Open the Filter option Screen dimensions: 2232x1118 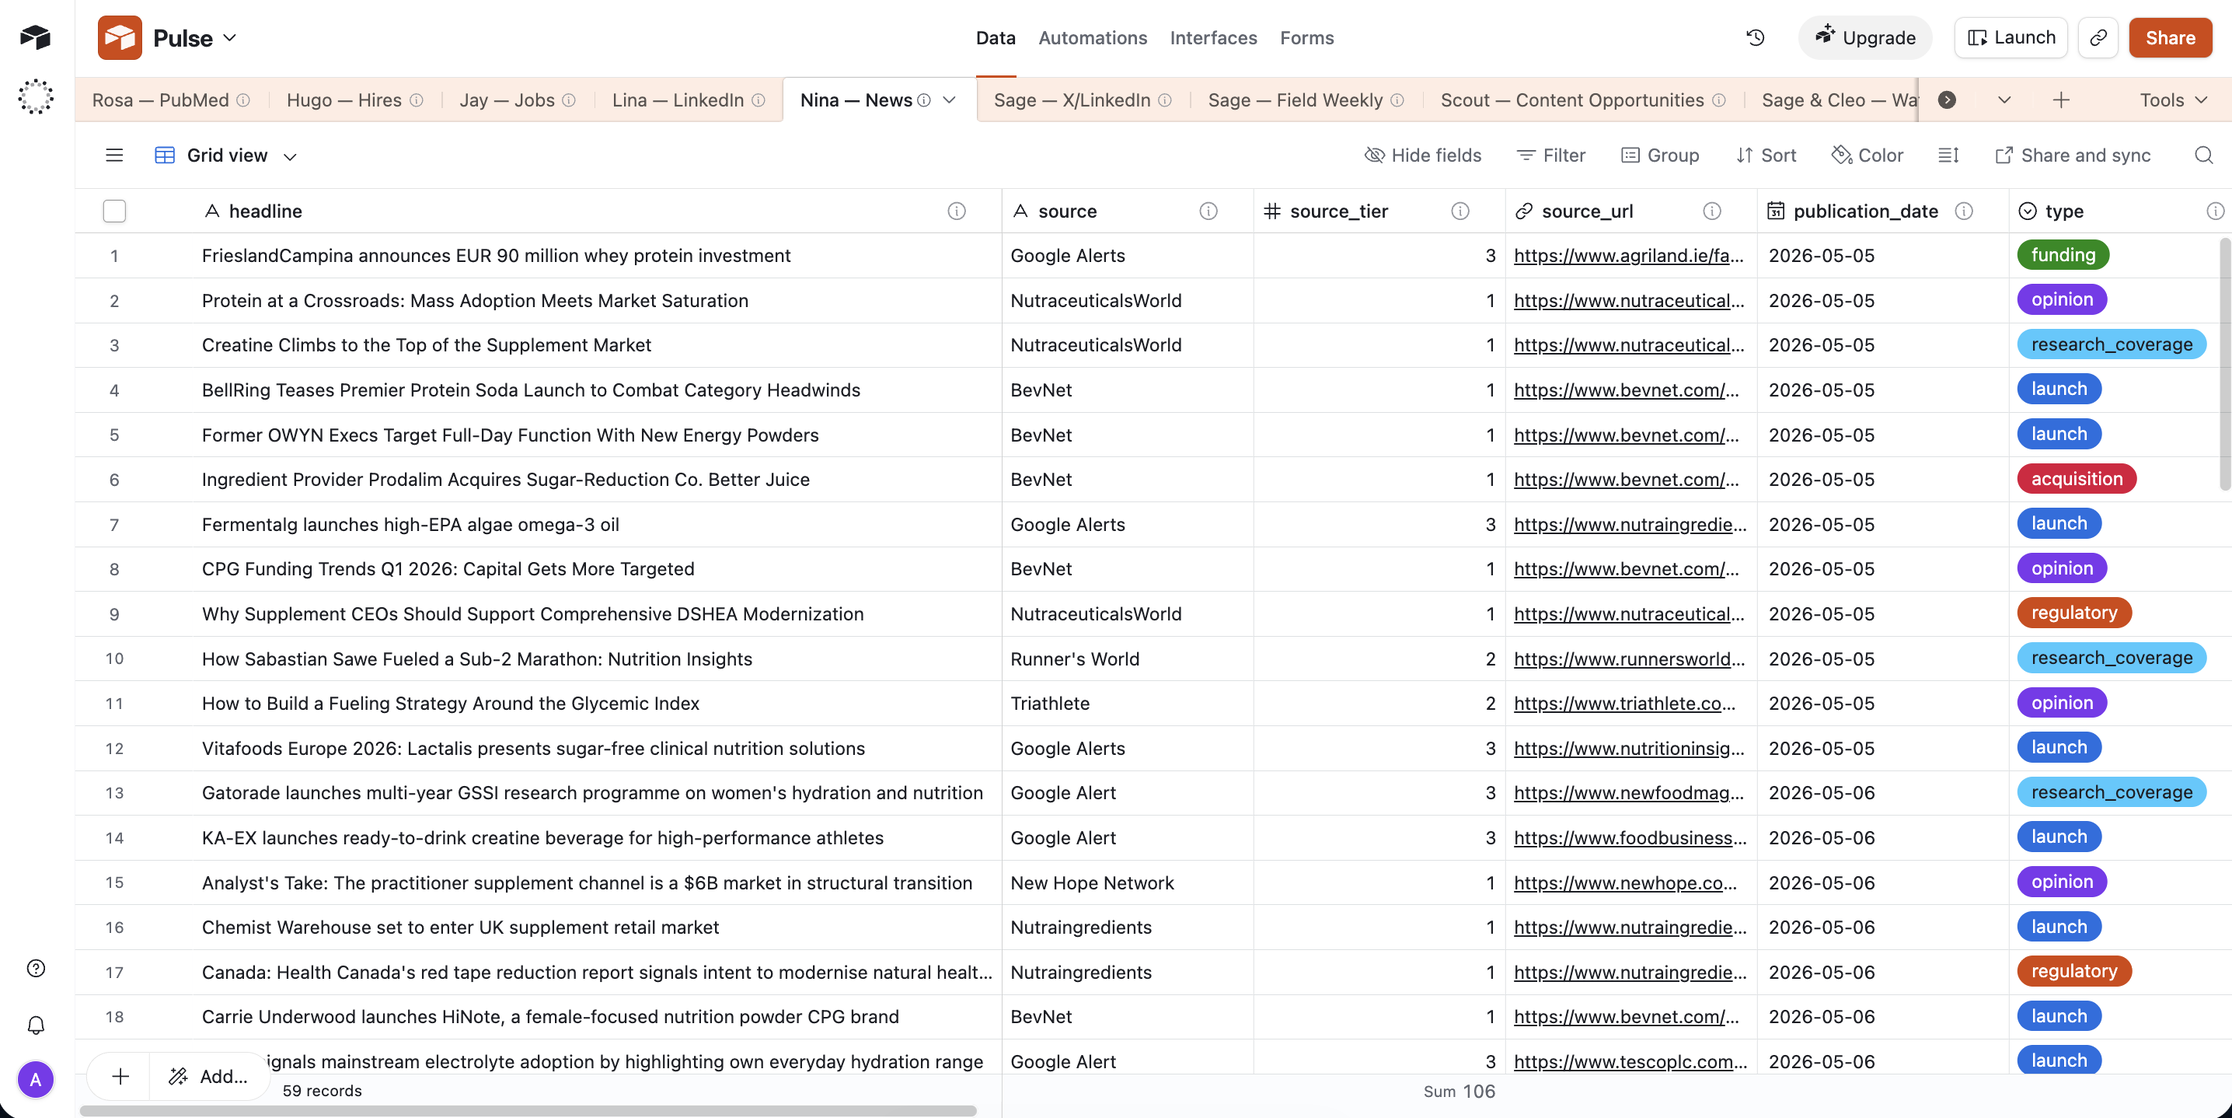coord(1551,155)
